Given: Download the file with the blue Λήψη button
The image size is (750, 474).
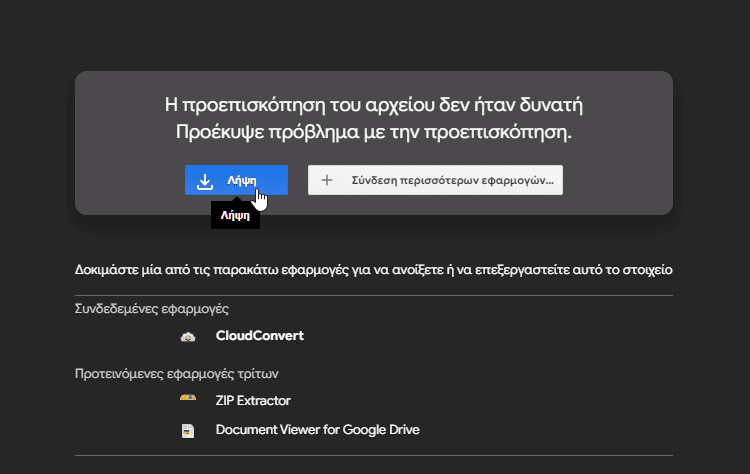Looking at the screenshot, I should [236, 180].
